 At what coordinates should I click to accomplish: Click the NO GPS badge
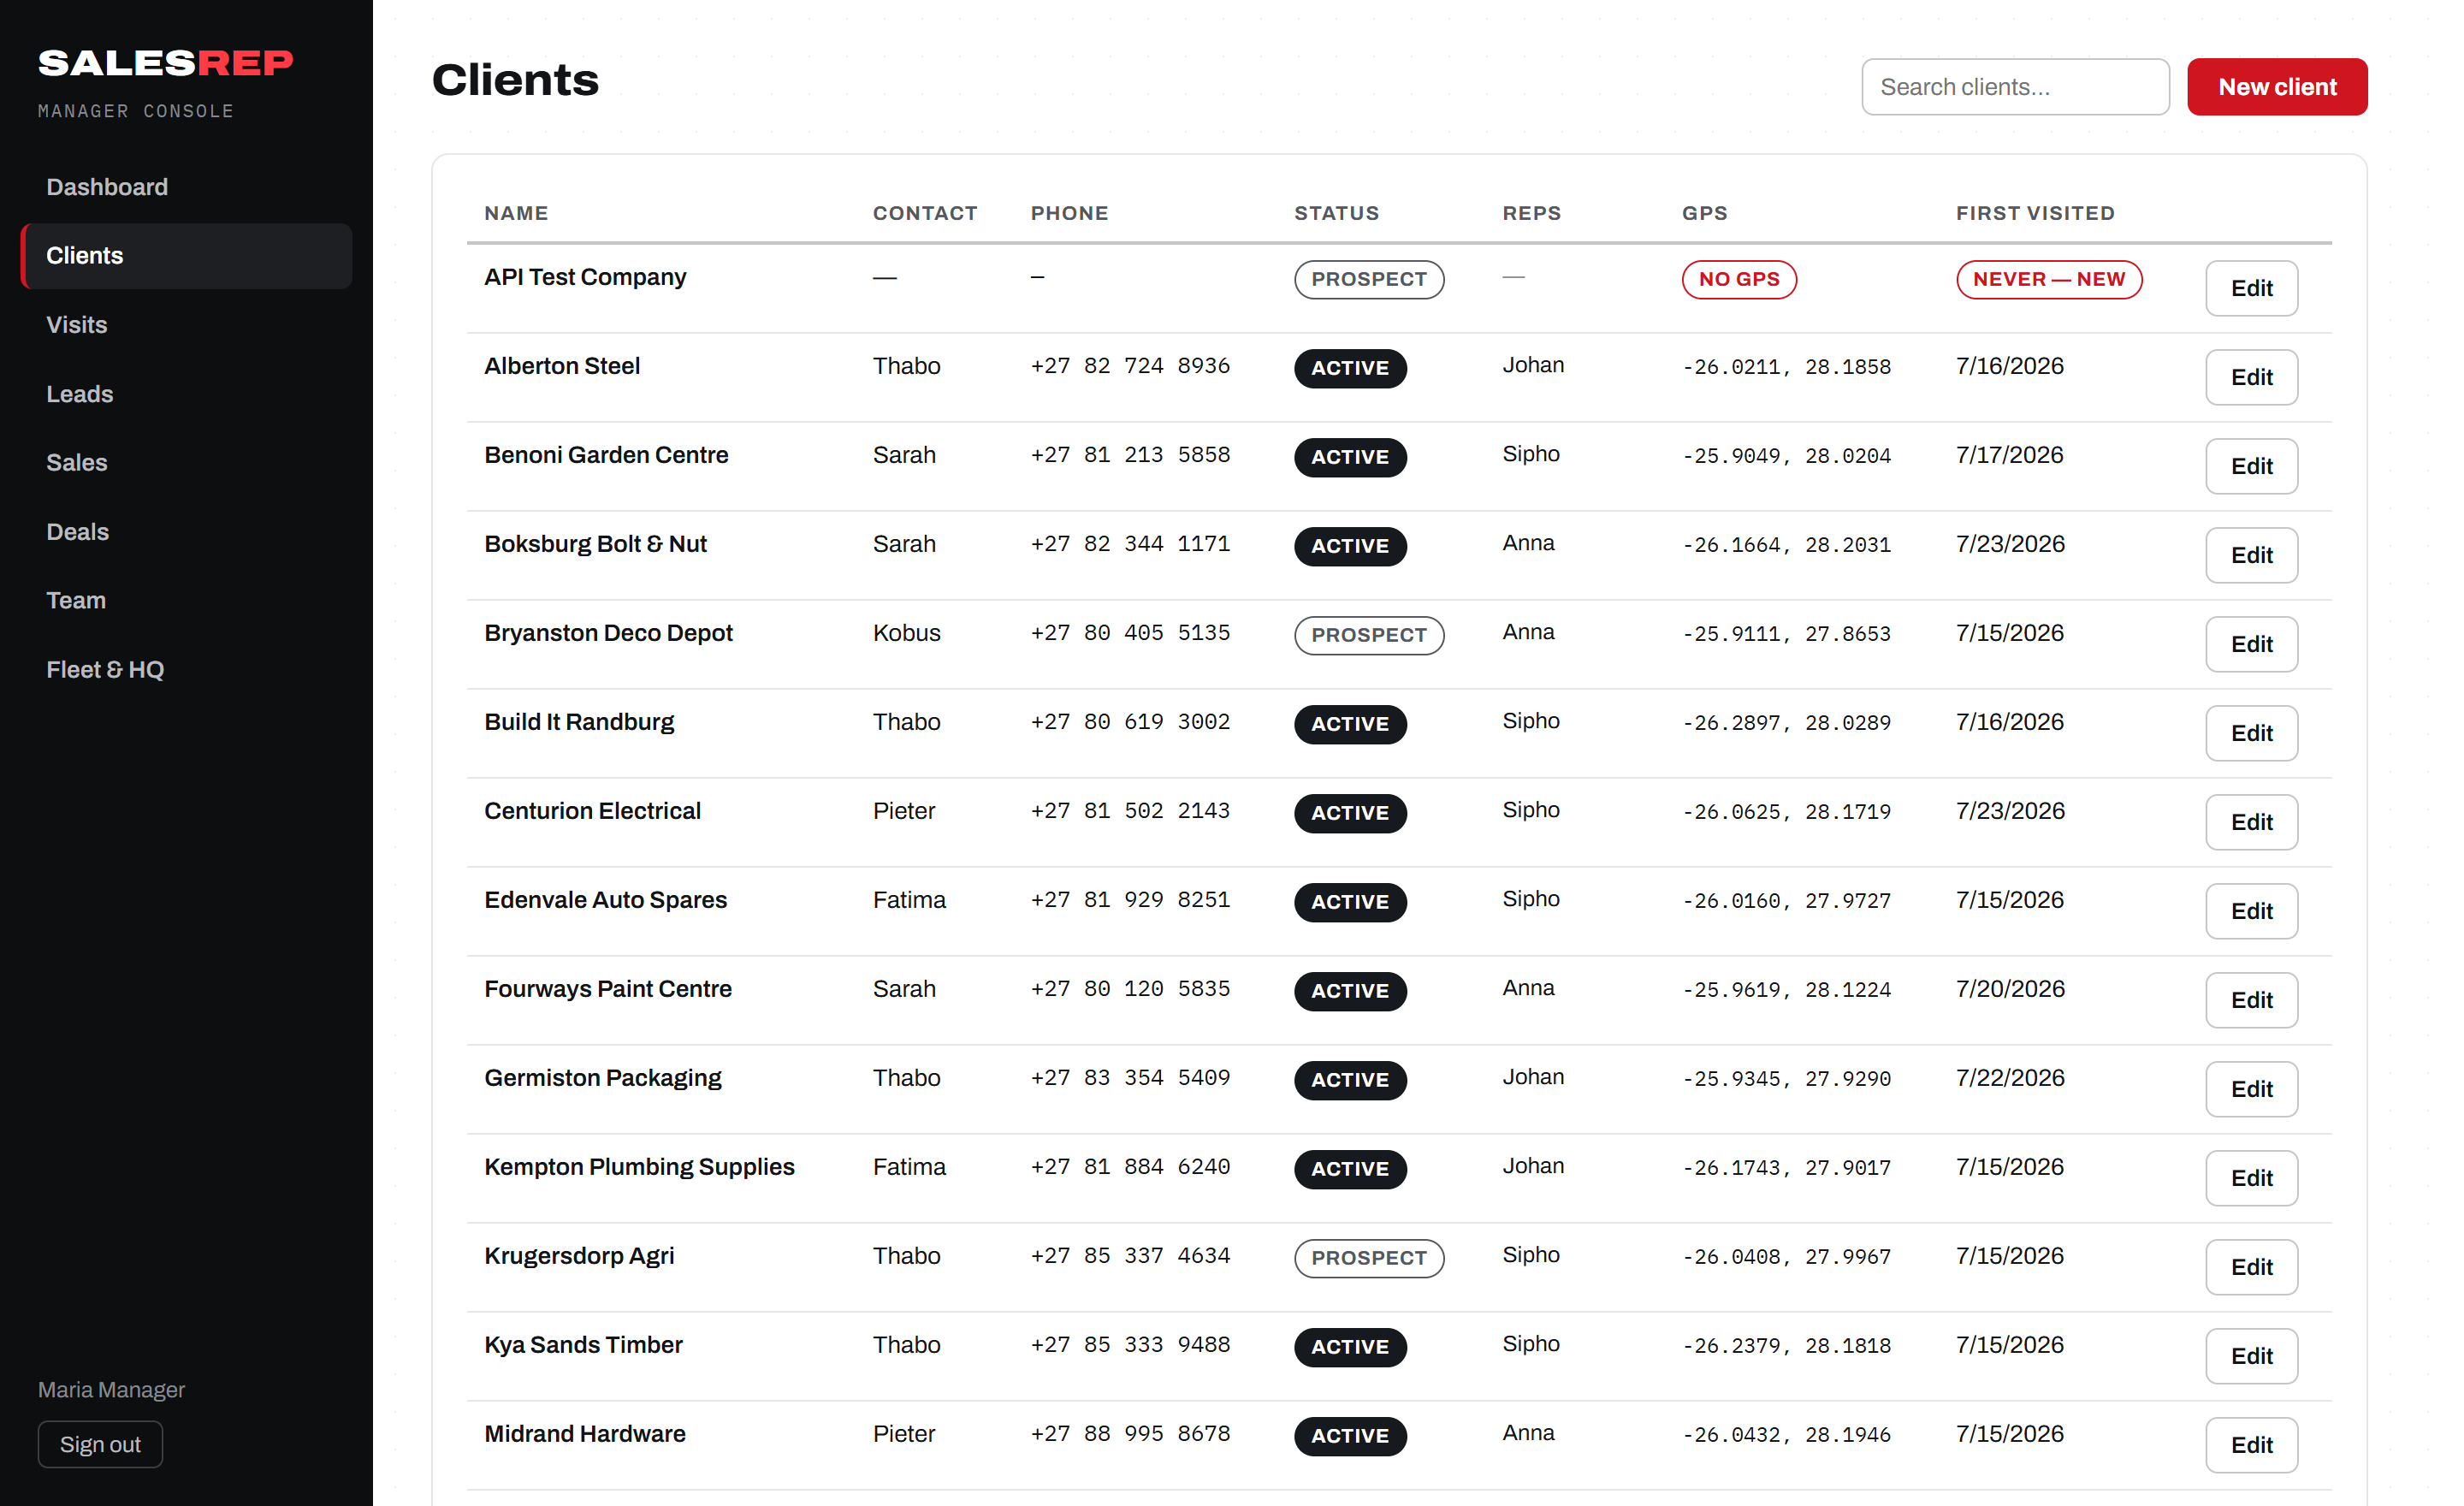tap(1739, 279)
